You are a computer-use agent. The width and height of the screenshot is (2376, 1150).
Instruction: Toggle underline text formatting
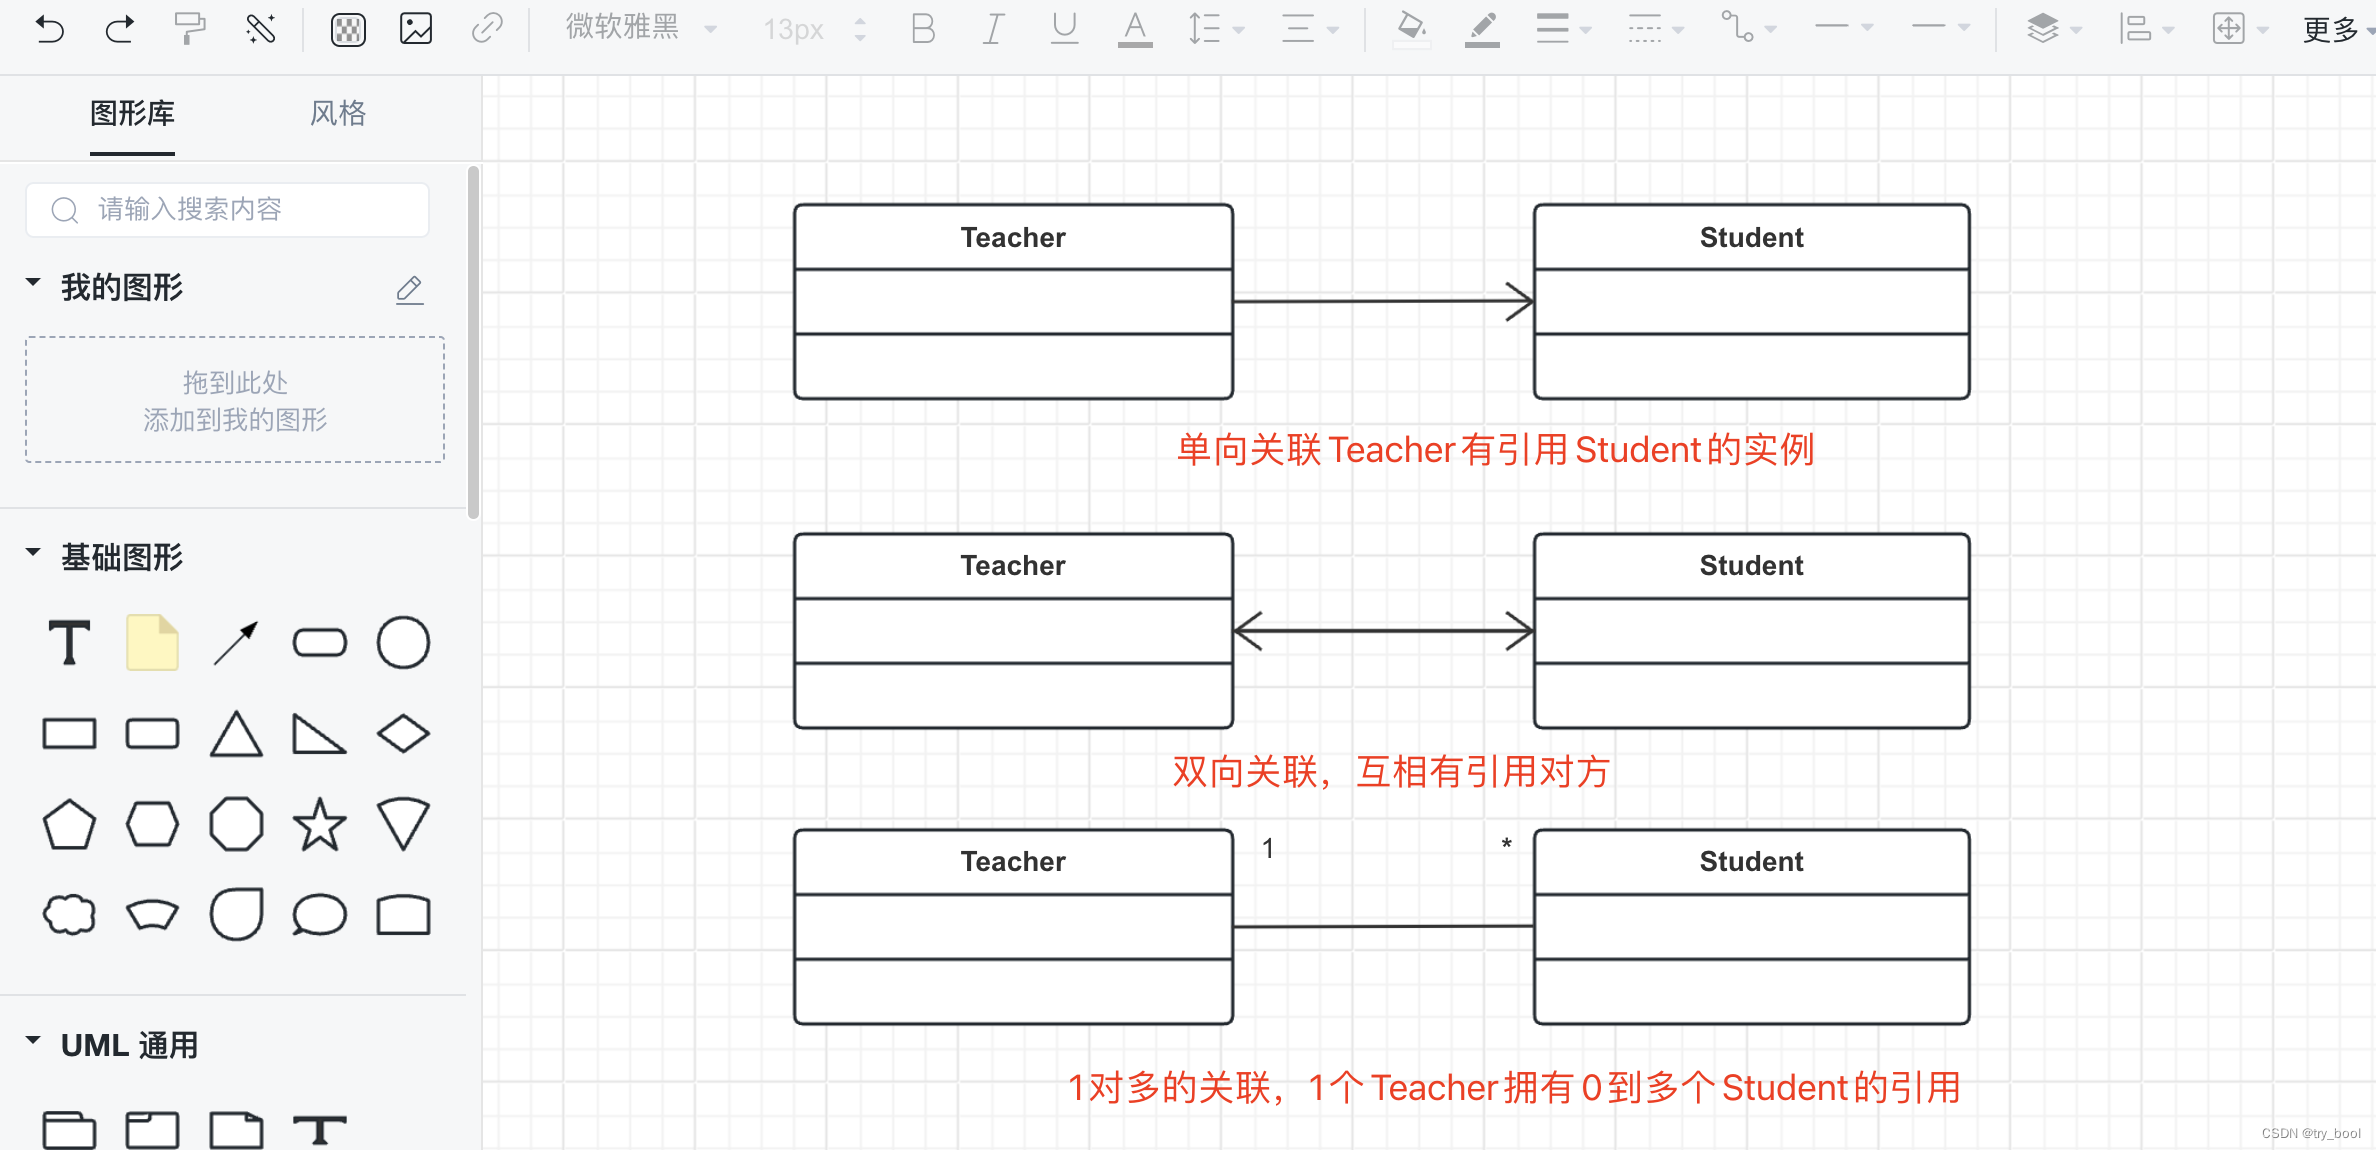[1064, 29]
